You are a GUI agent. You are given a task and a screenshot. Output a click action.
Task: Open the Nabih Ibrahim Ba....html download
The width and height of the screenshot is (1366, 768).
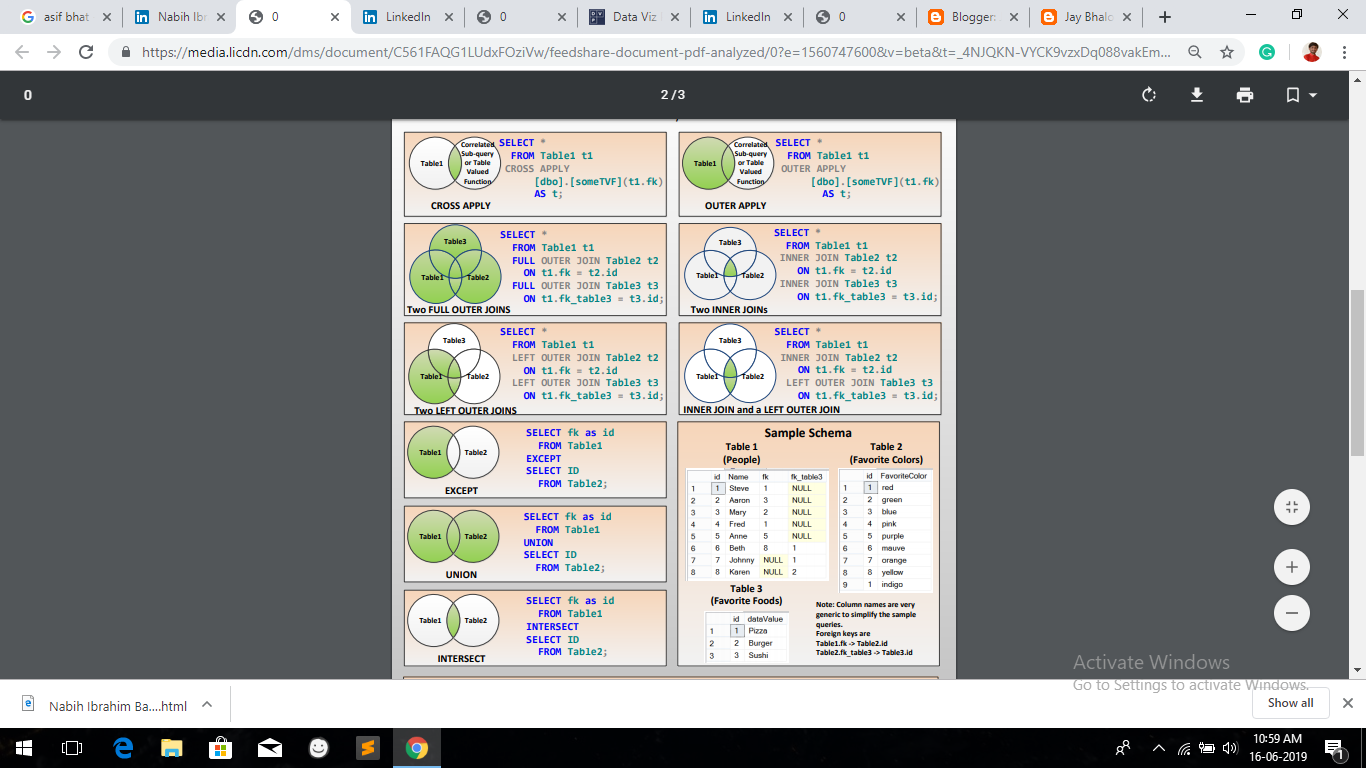[106, 705]
